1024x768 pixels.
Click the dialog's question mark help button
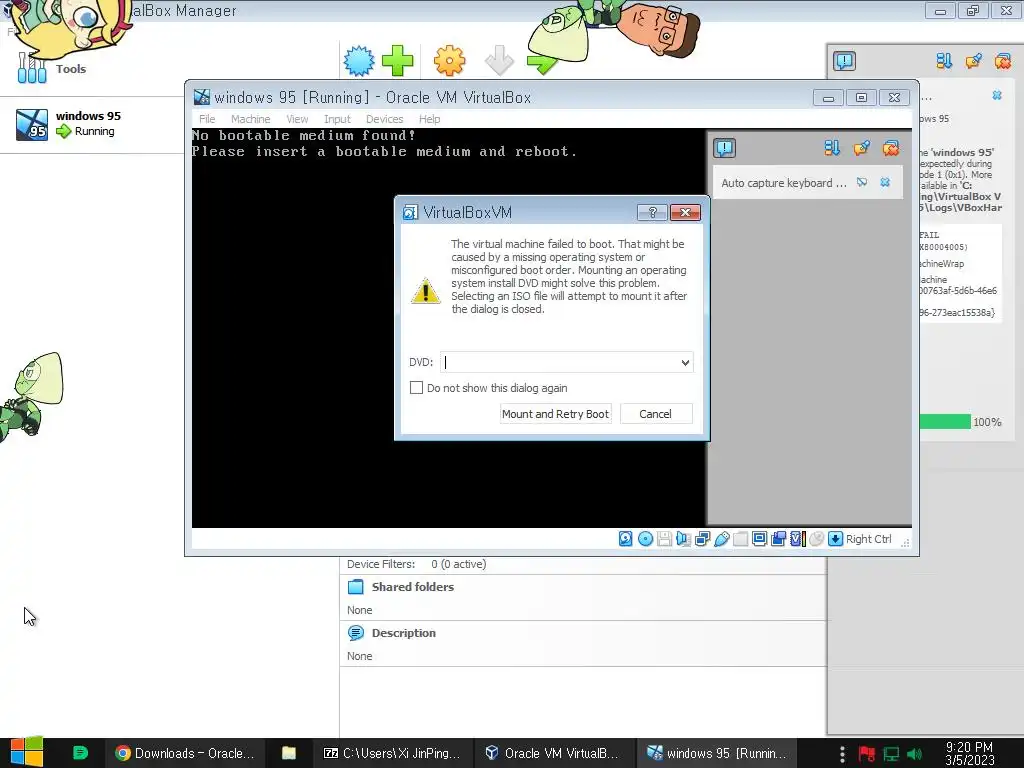pyautogui.click(x=652, y=212)
